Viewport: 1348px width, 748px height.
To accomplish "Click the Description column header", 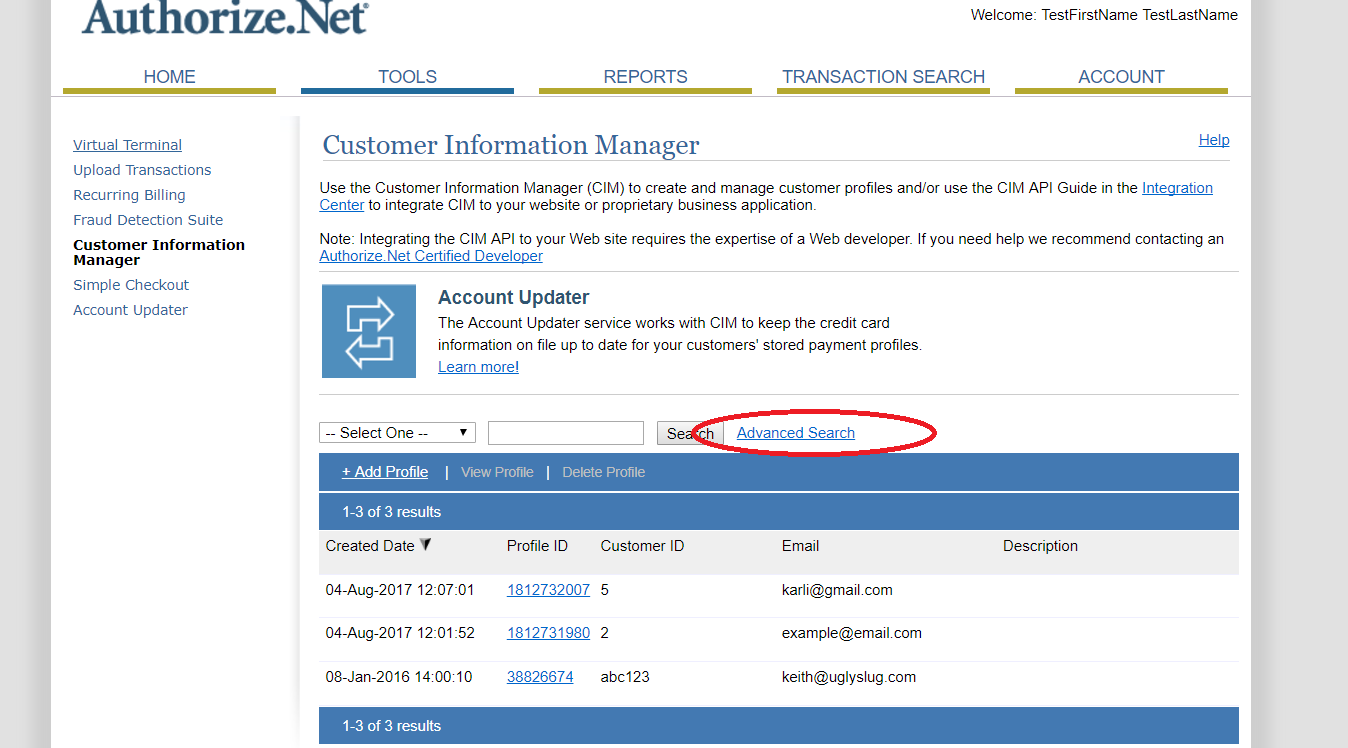I will point(1040,546).
